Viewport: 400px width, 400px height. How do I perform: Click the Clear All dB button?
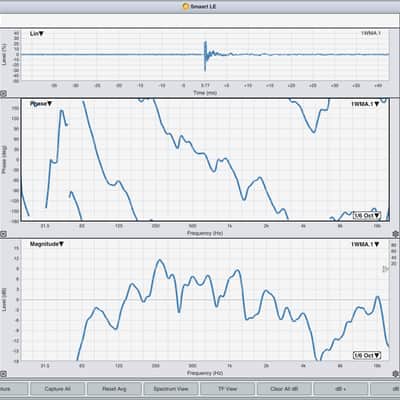point(284,389)
